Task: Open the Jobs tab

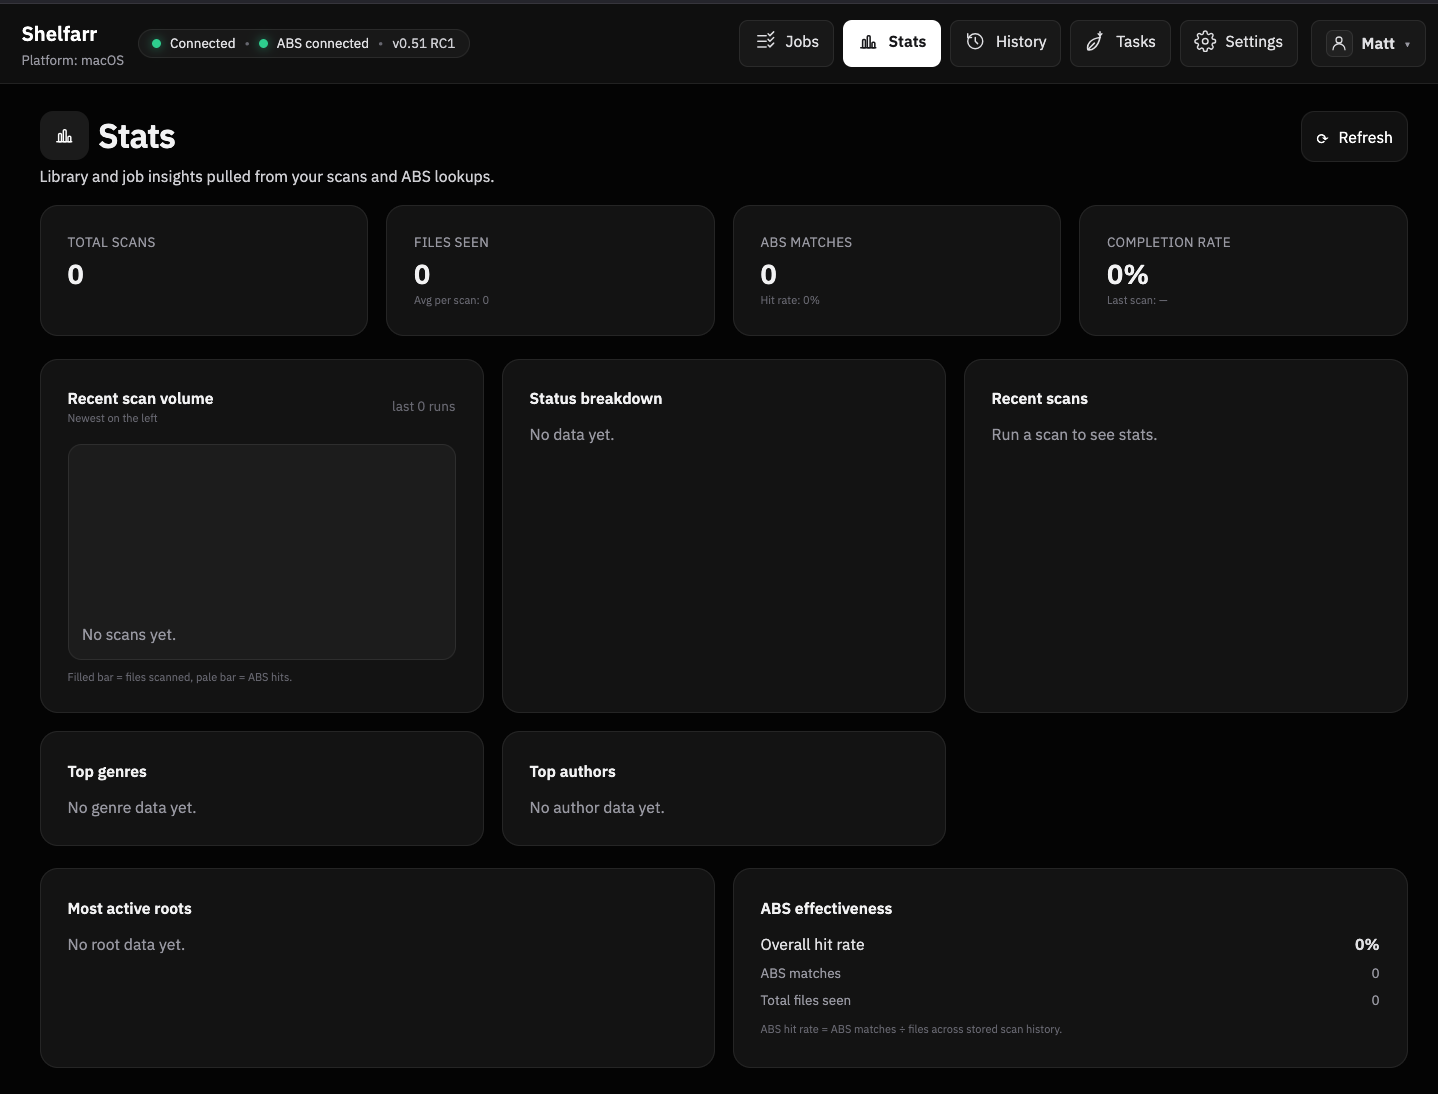Action: (786, 42)
